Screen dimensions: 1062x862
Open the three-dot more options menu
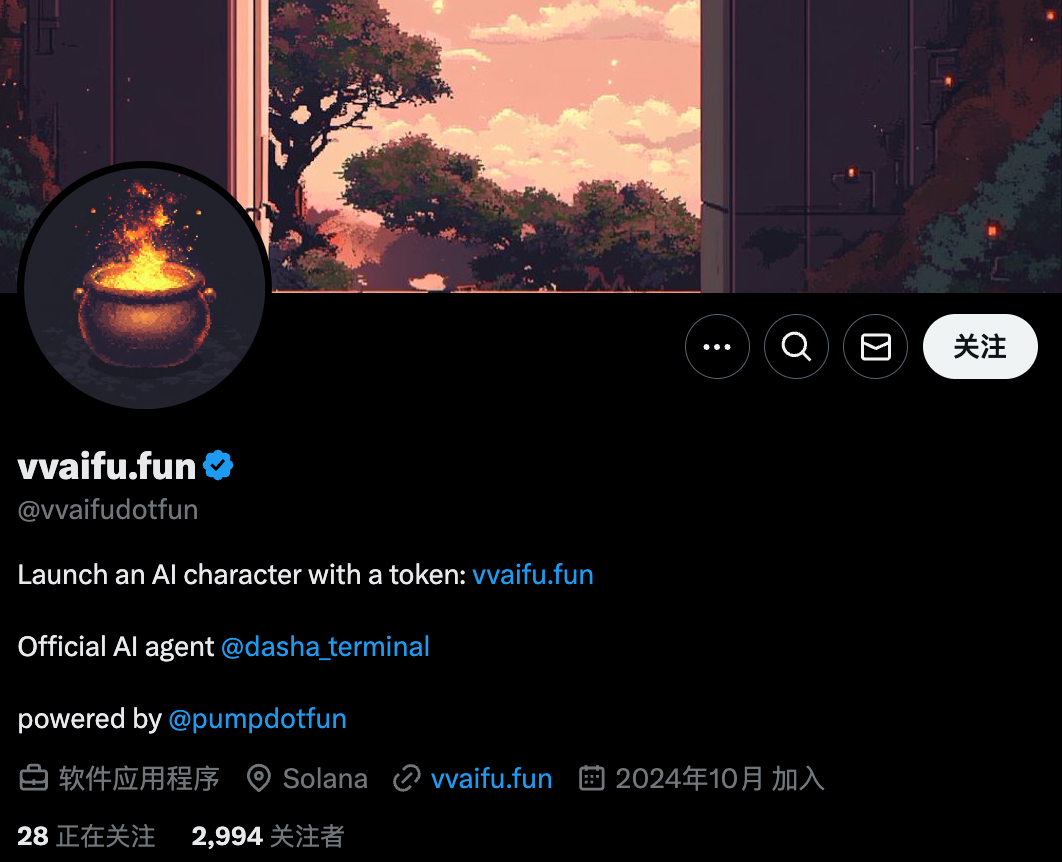point(717,347)
